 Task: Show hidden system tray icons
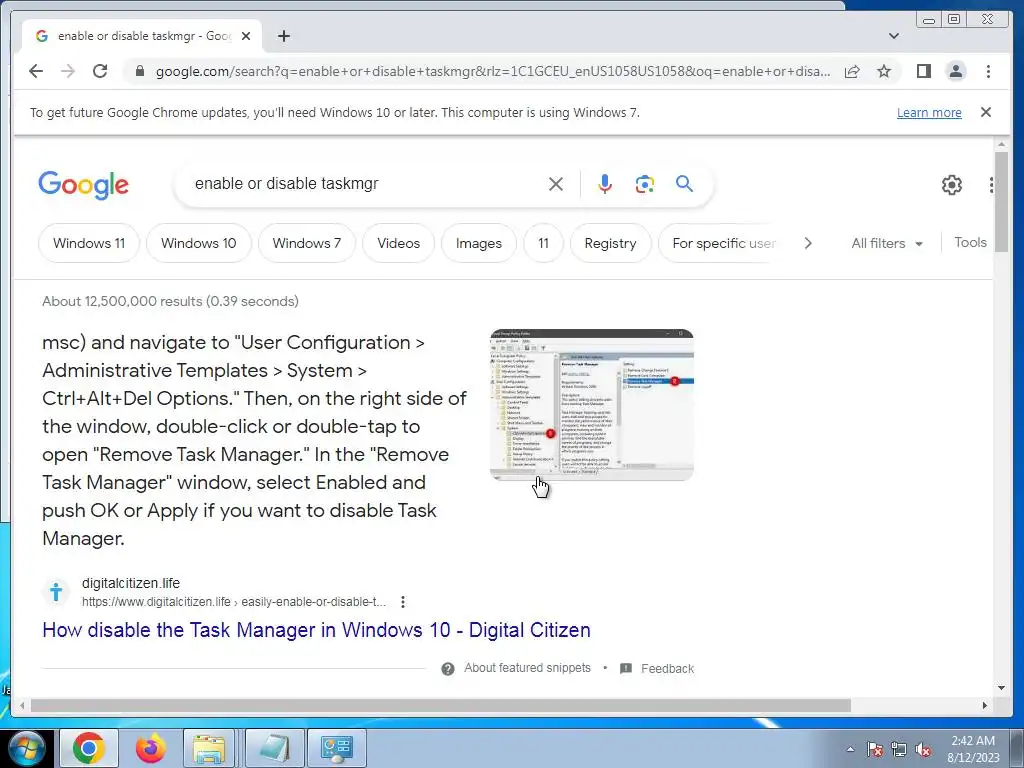coord(850,749)
